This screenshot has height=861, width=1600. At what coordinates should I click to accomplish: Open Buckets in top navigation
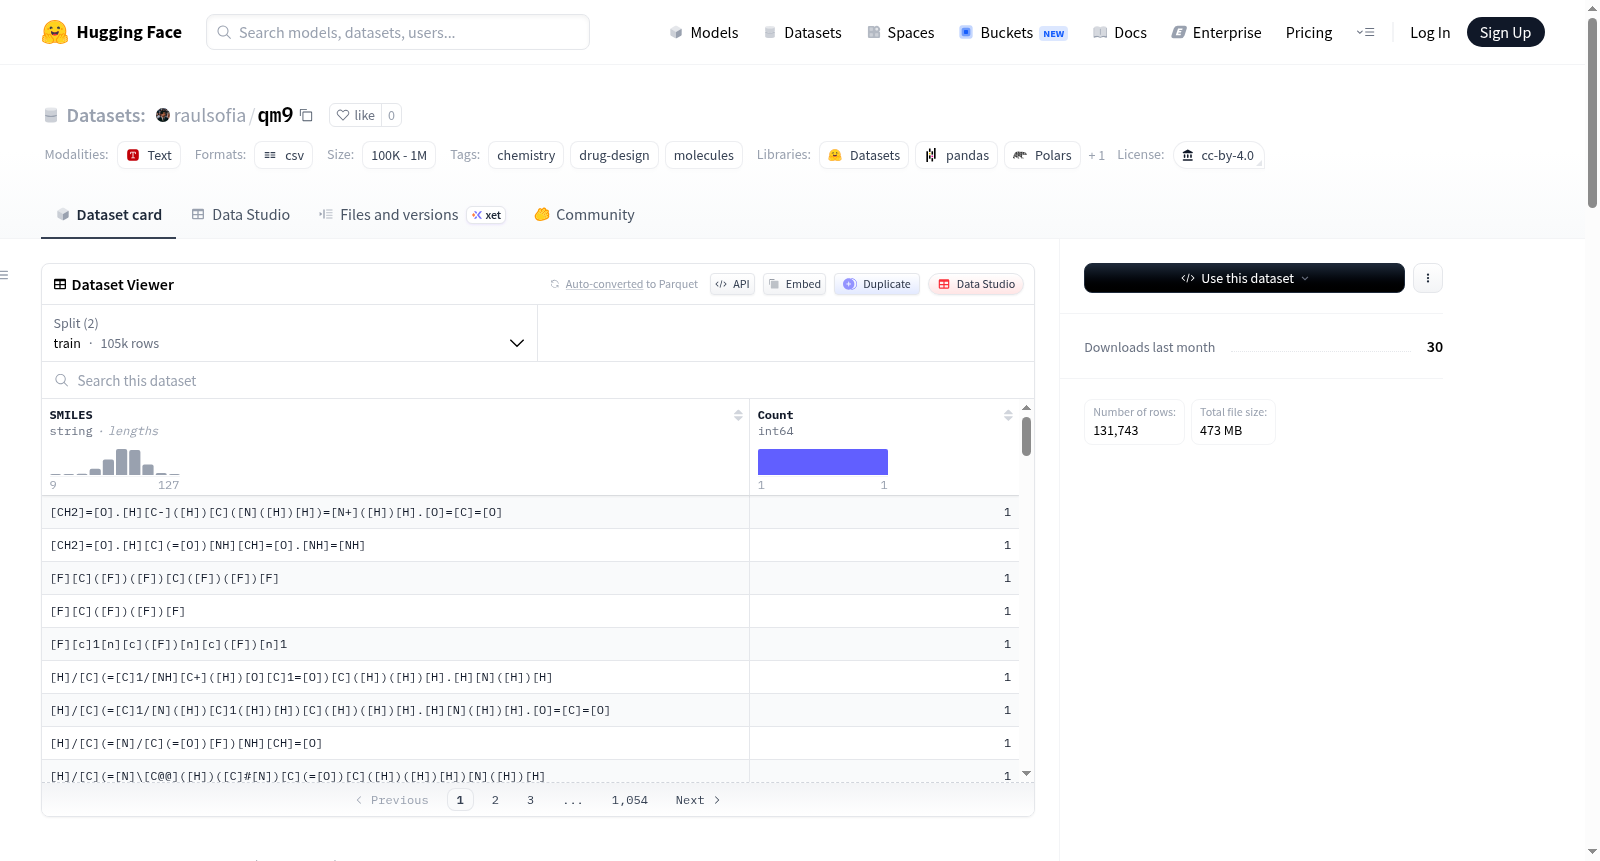point(1013,32)
